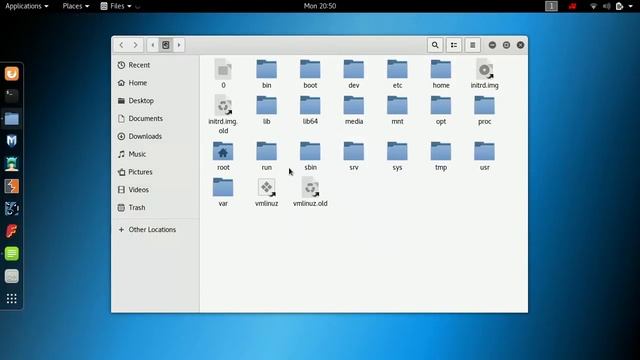Open the hamburger menu in Files
This screenshot has width=640, height=360.
pyautogui.click(x=473, y=45)
